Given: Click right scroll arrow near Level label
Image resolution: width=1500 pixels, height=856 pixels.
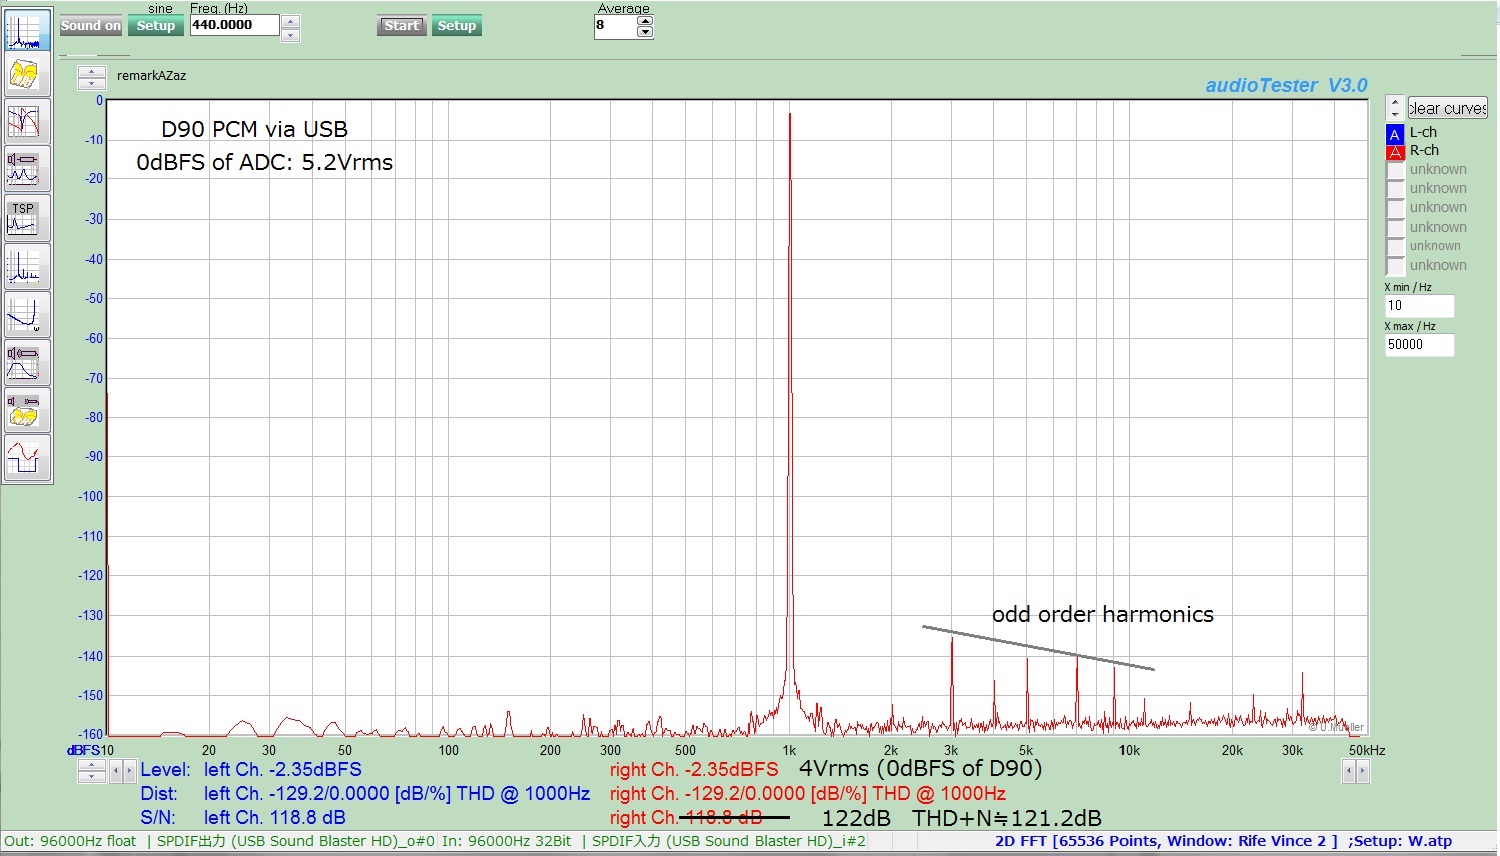Looking at the screenshot, I should tap(129, 771).
